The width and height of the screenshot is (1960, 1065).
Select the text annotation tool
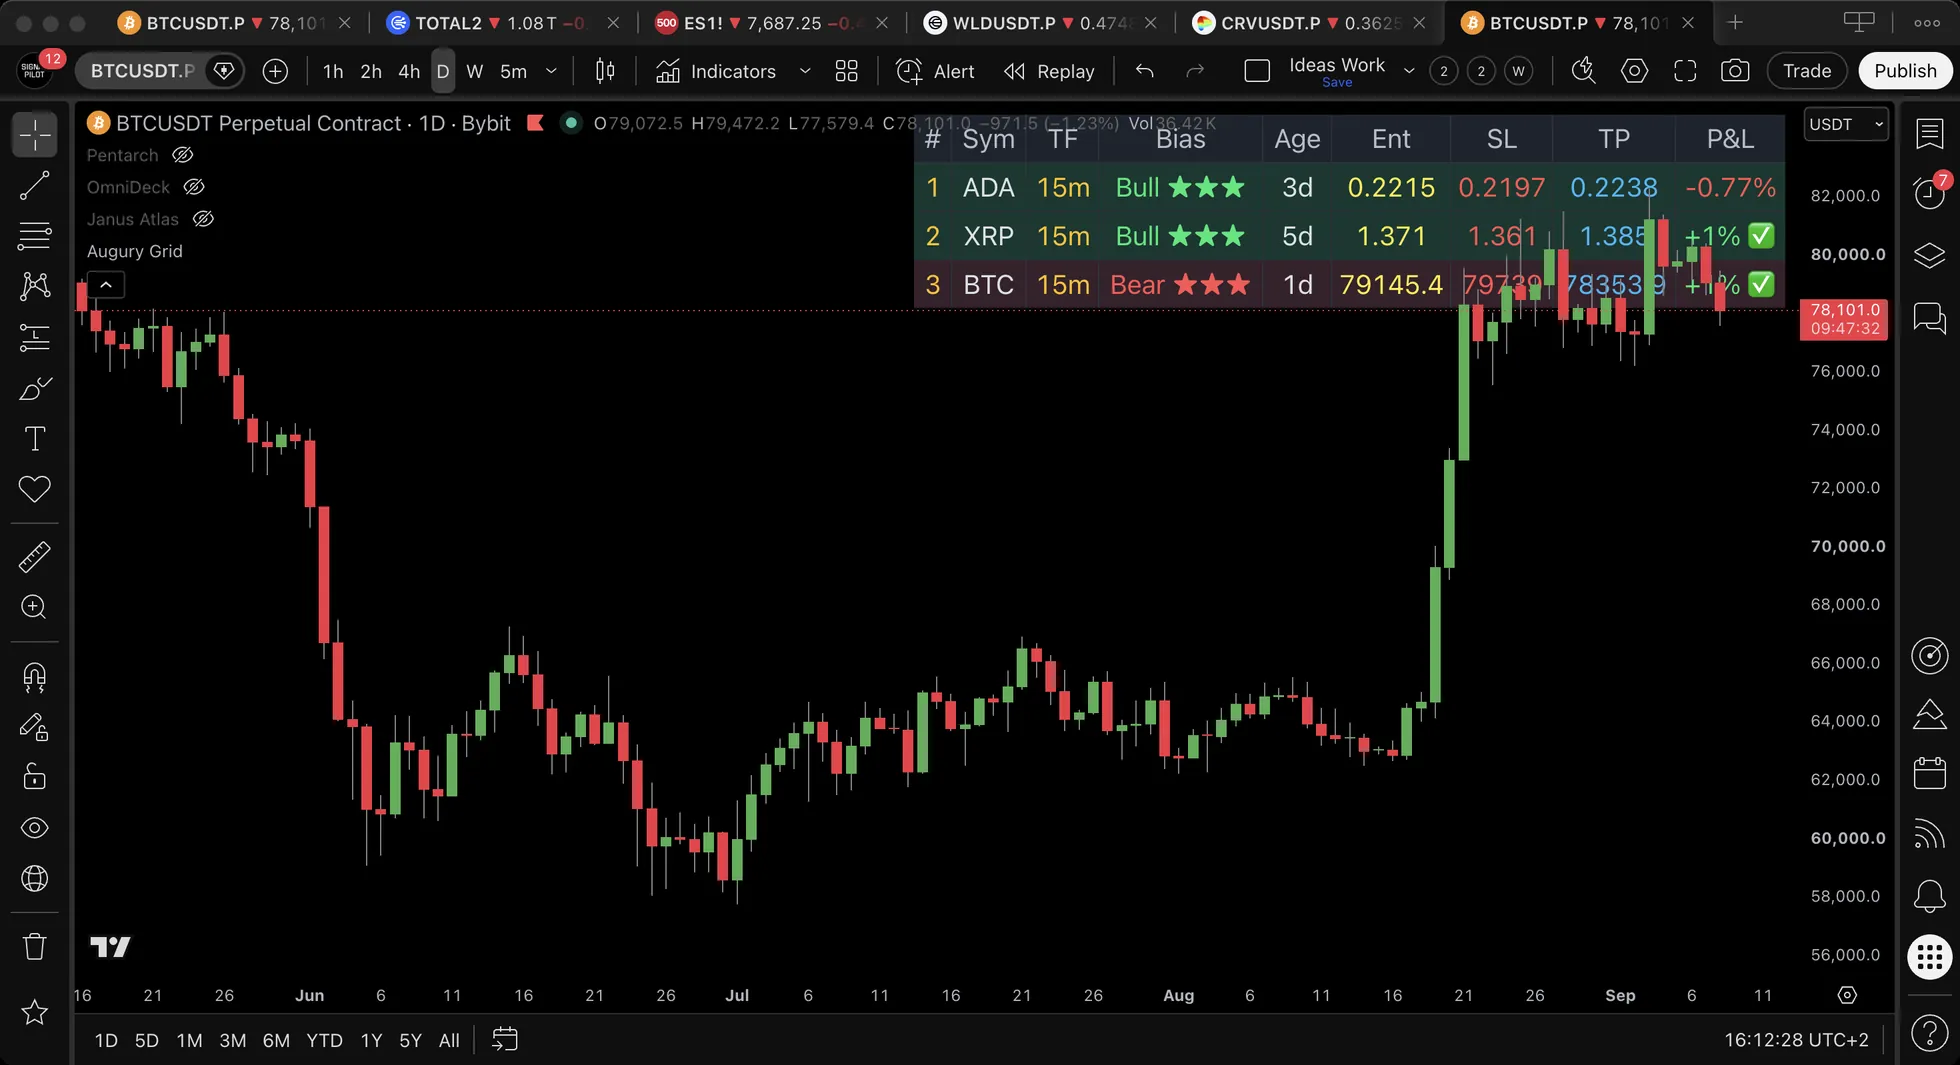click(x=34, y=438)
